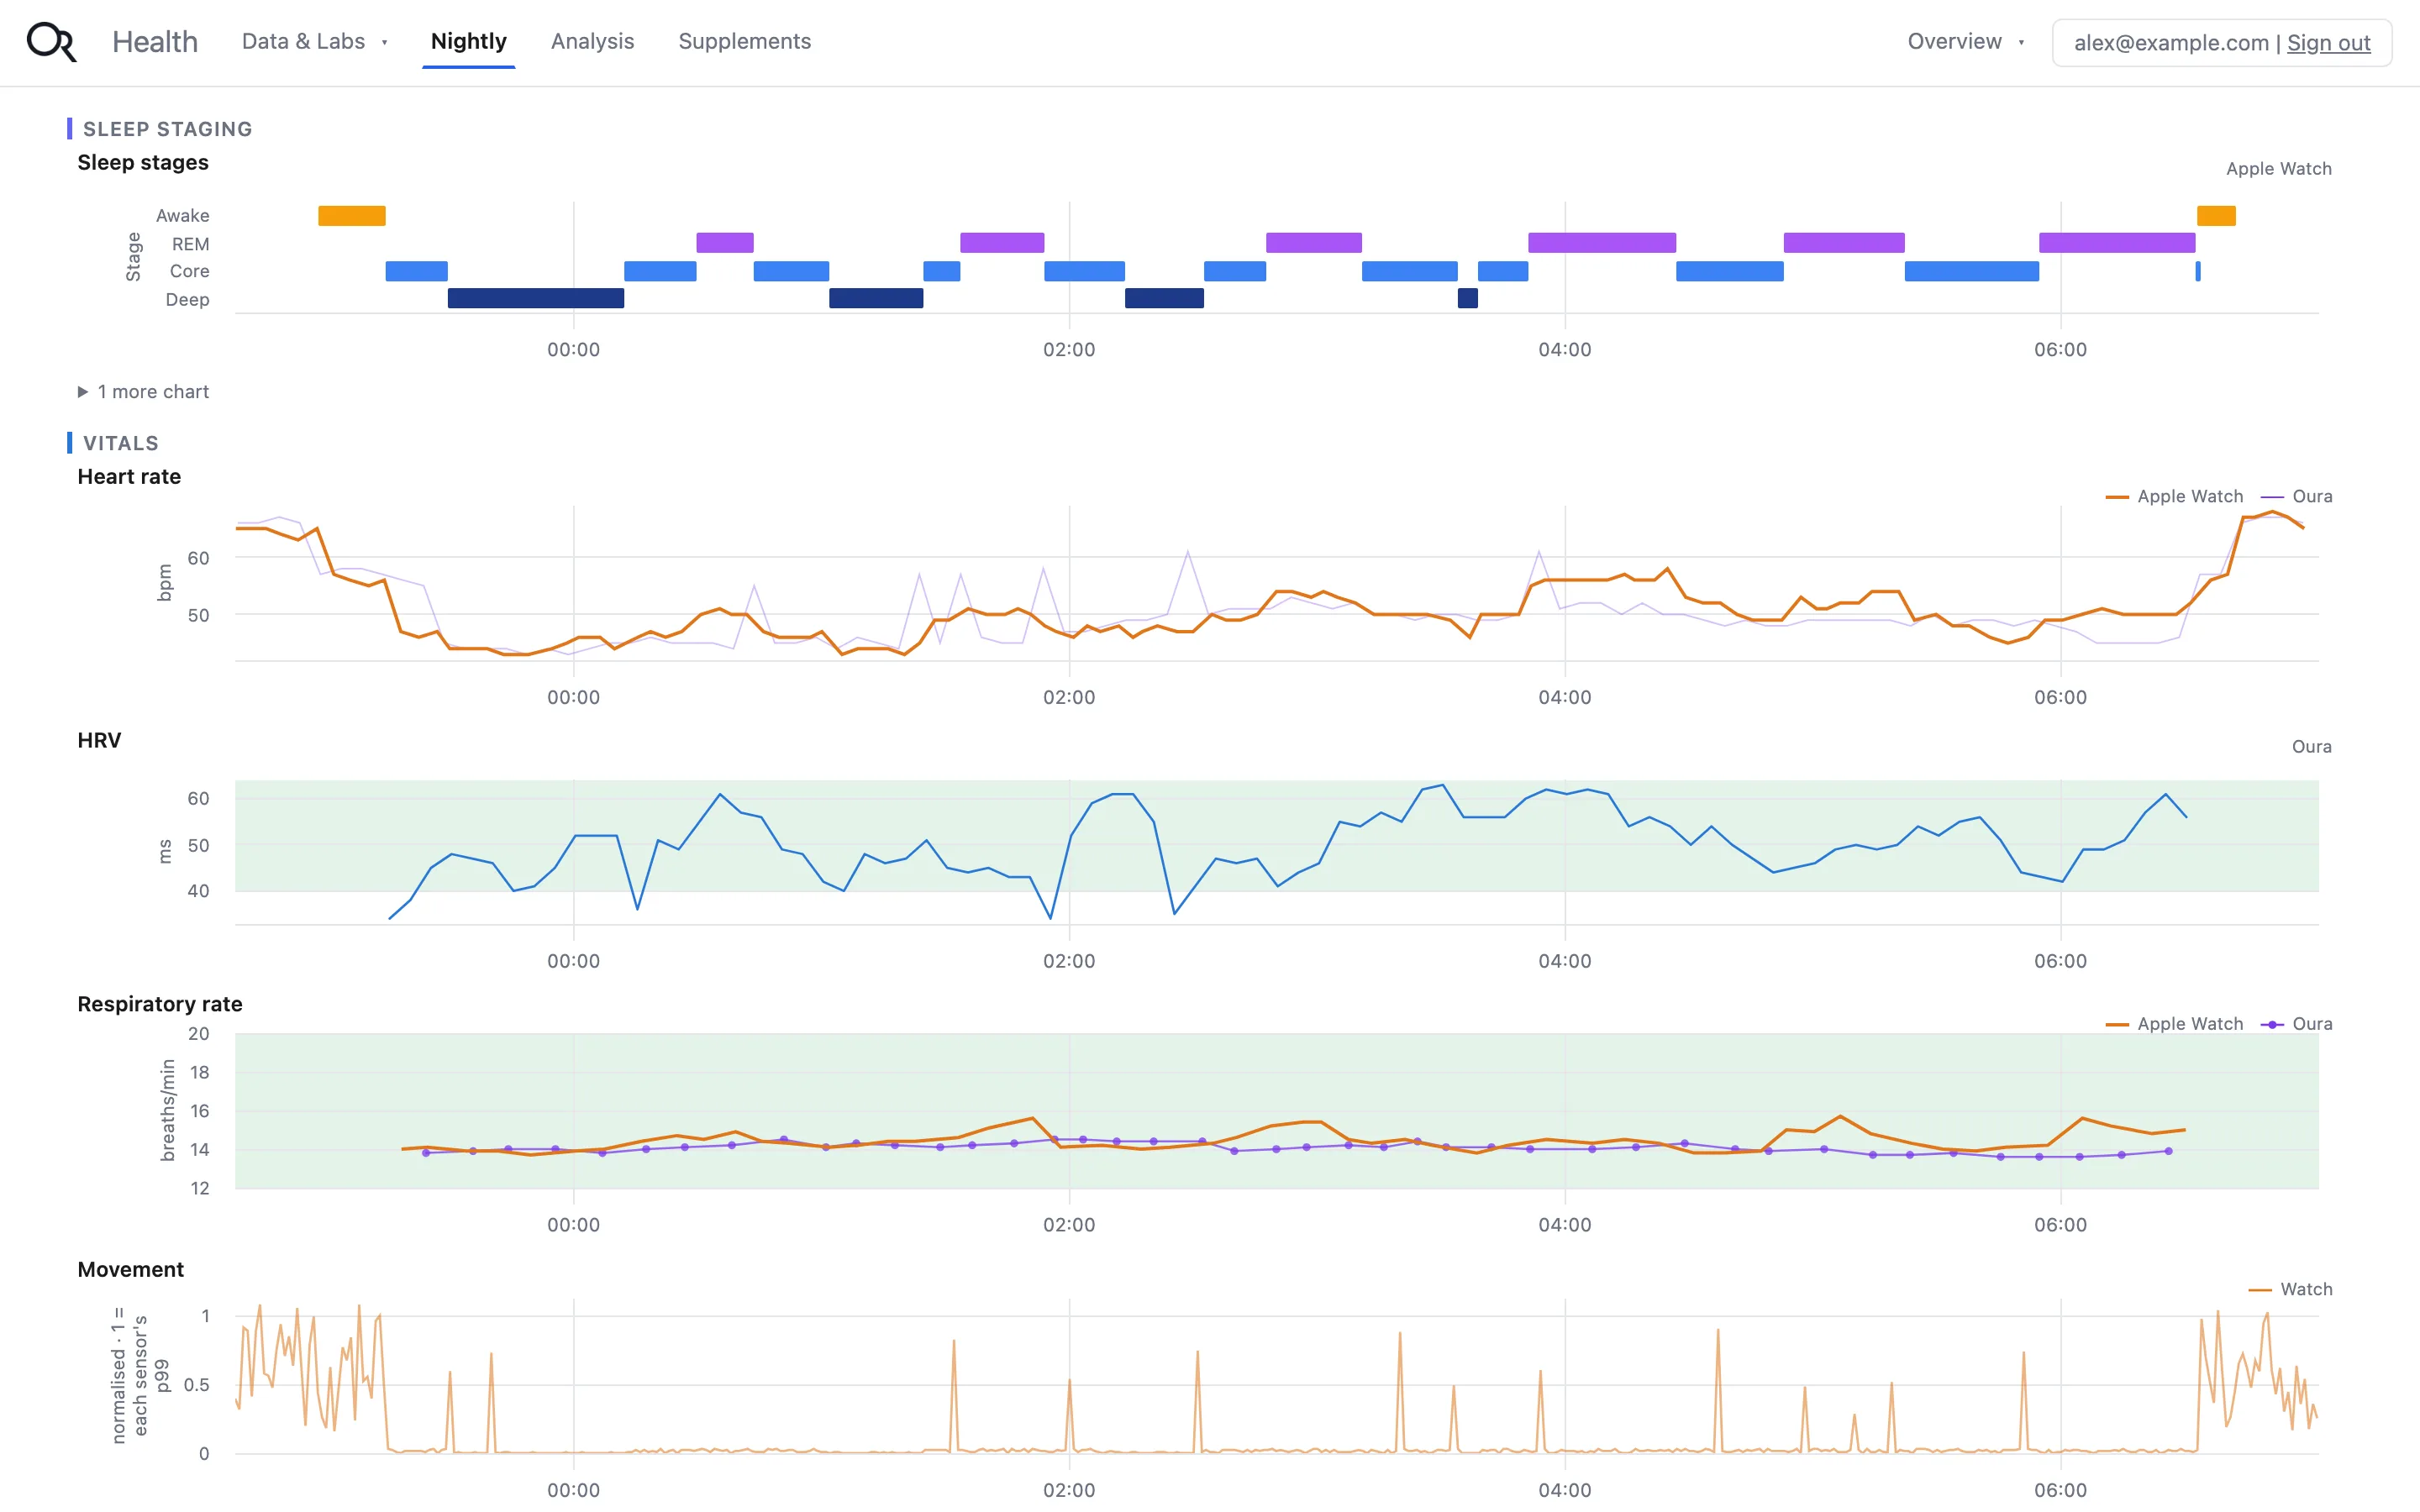
Task: Click the first orange Awake bar in Sleep stages
Action: tap(352, 216)
